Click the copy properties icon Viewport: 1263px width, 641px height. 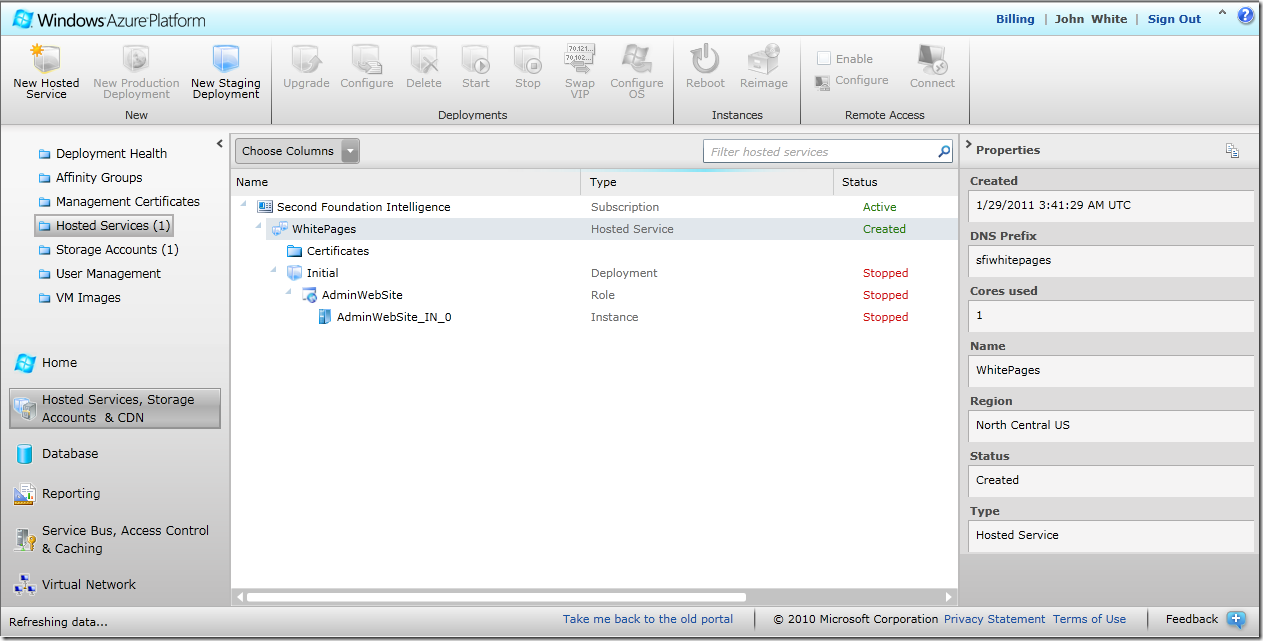point(1232,150)
